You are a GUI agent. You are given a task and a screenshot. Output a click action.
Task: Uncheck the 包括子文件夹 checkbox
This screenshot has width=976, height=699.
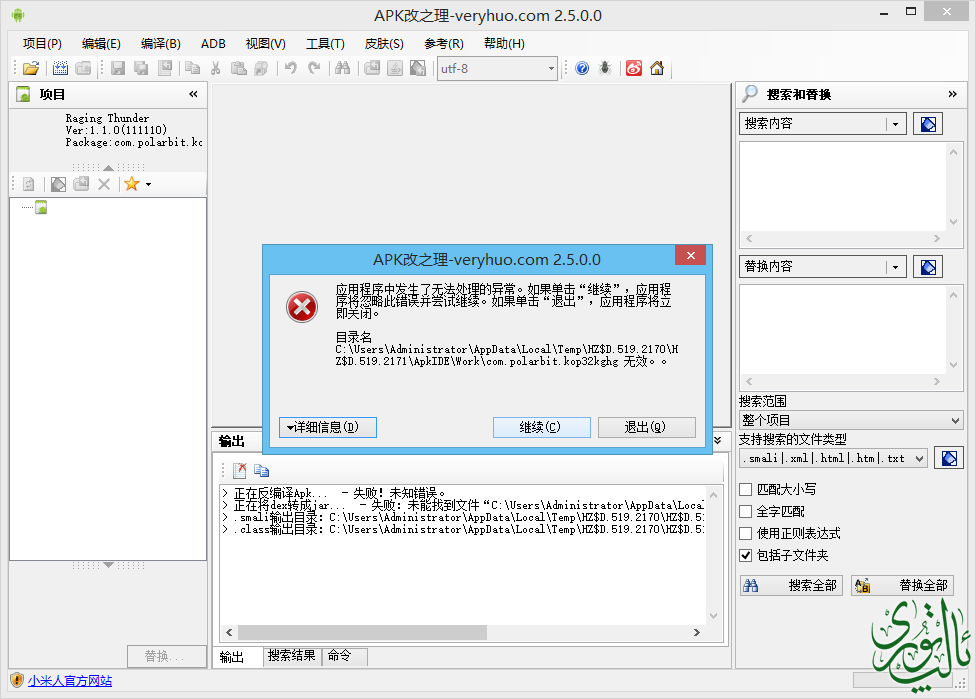pos(746,555)
